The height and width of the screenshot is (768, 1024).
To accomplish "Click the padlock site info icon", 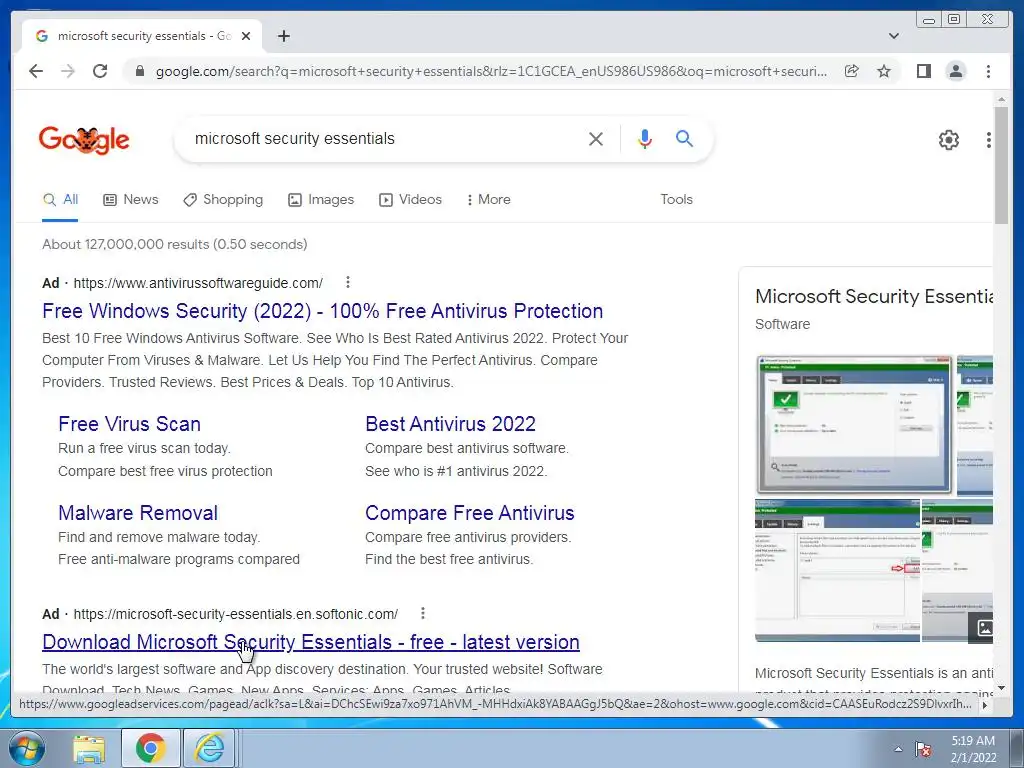I will [139, 71].
